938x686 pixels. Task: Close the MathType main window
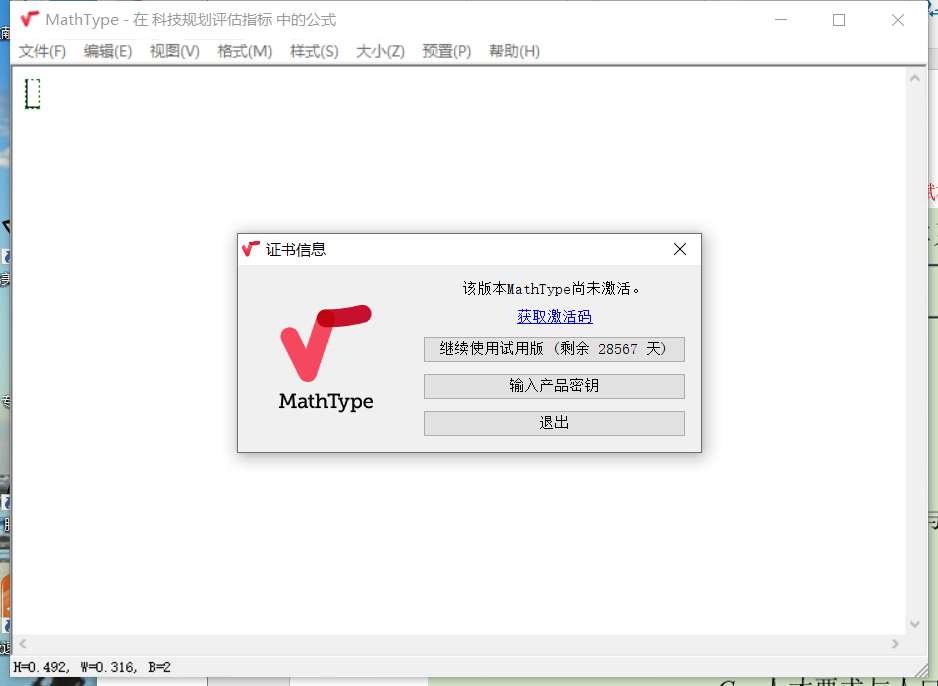898,20
